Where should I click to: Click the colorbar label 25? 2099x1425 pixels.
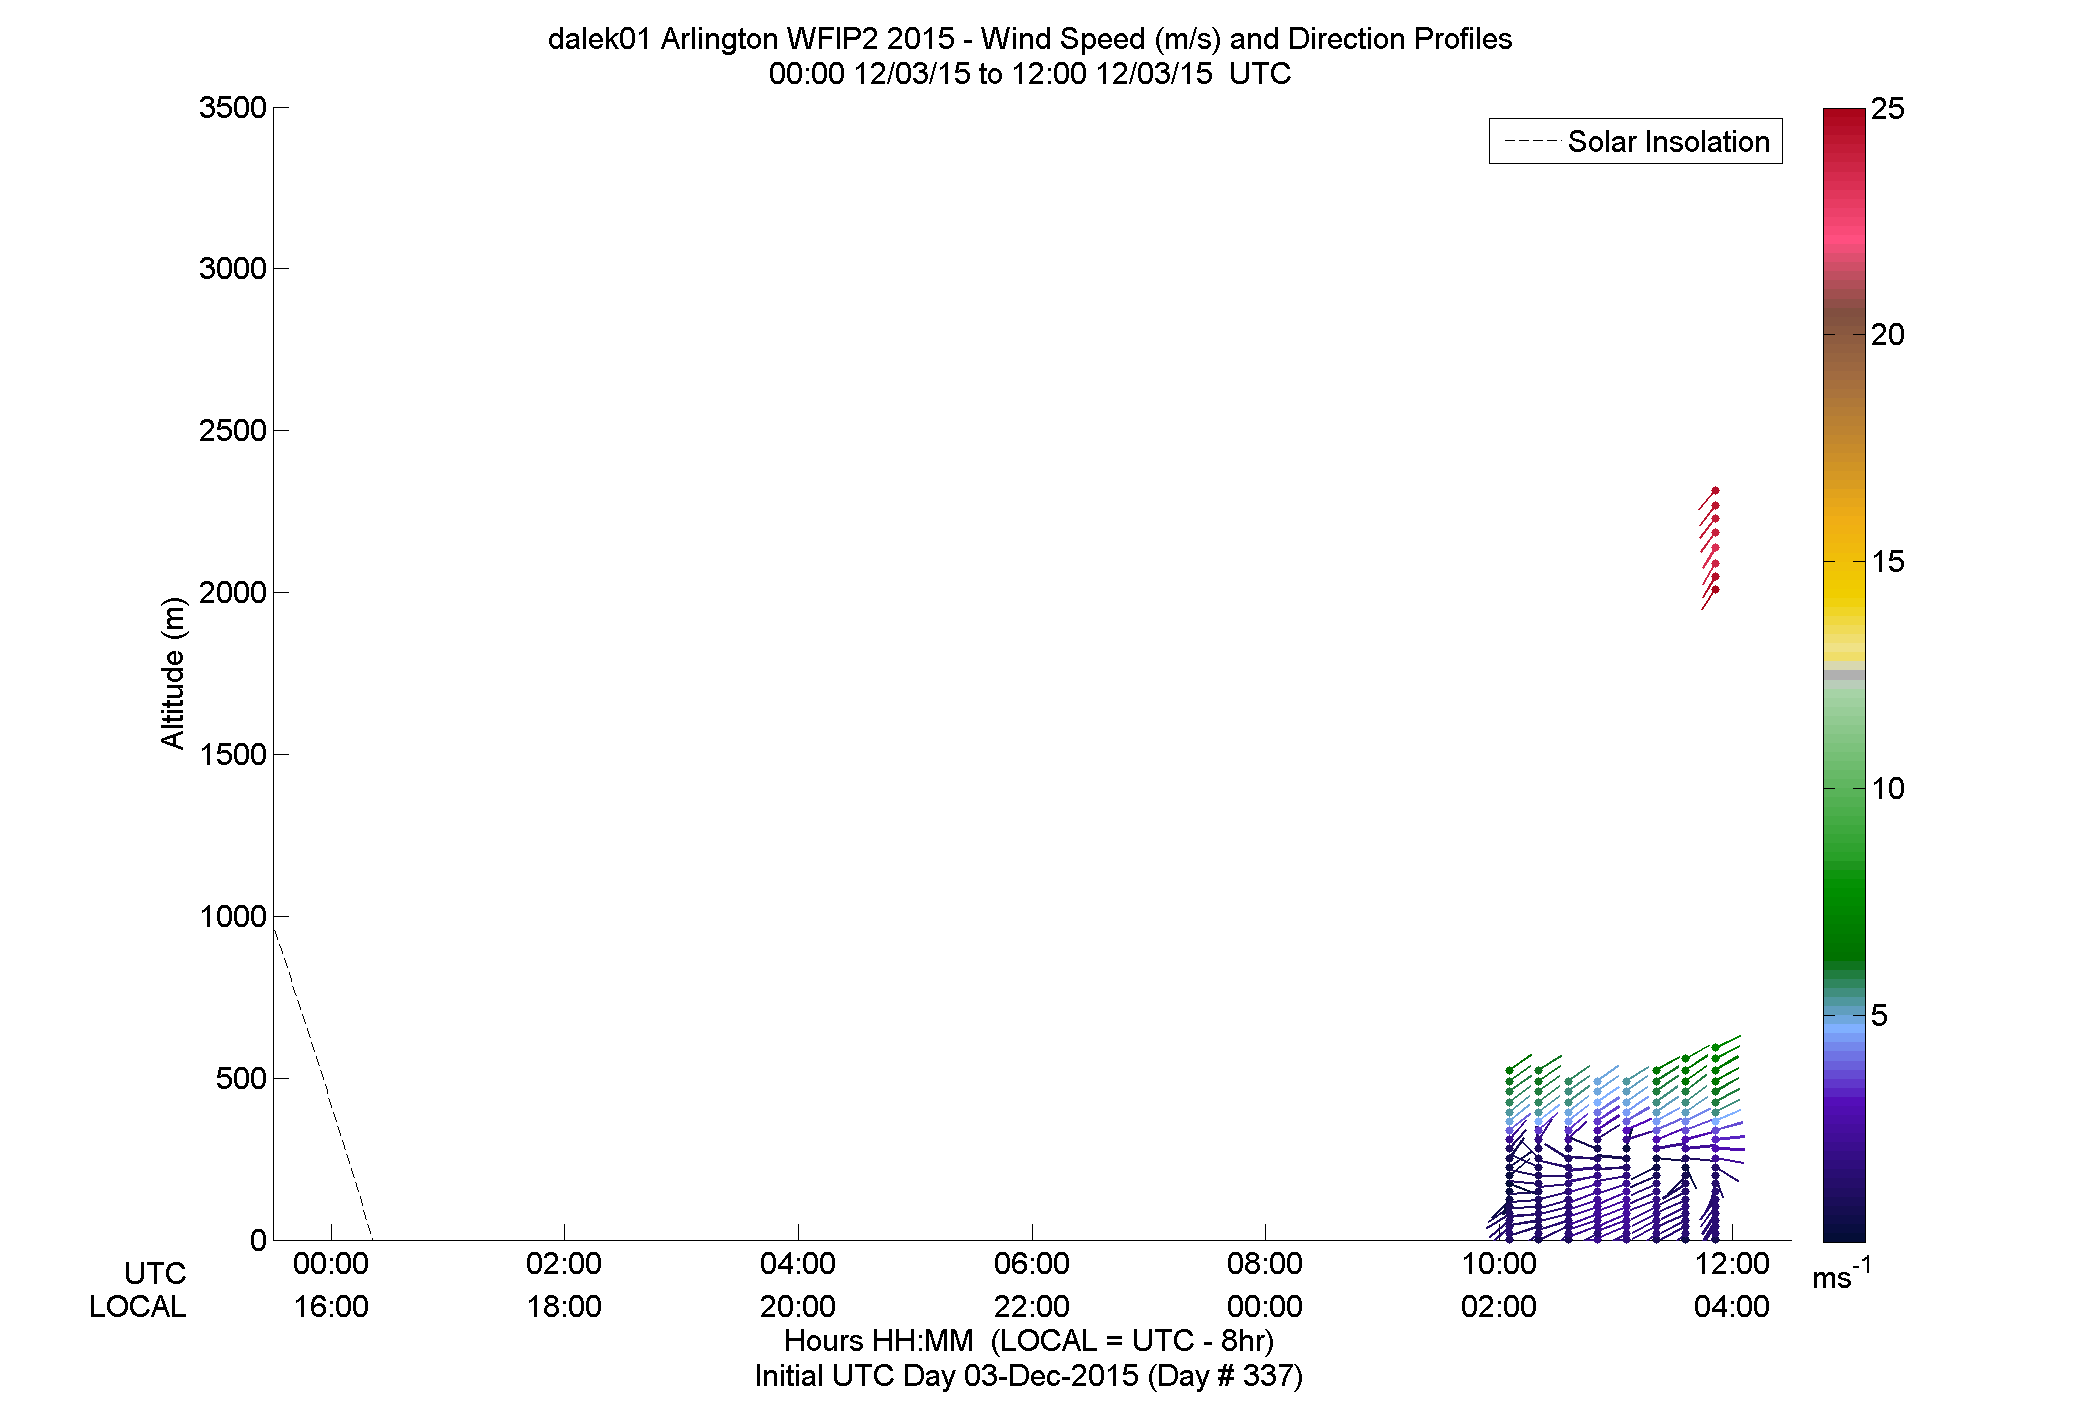pyautogui.click(x=1888, y=108)
